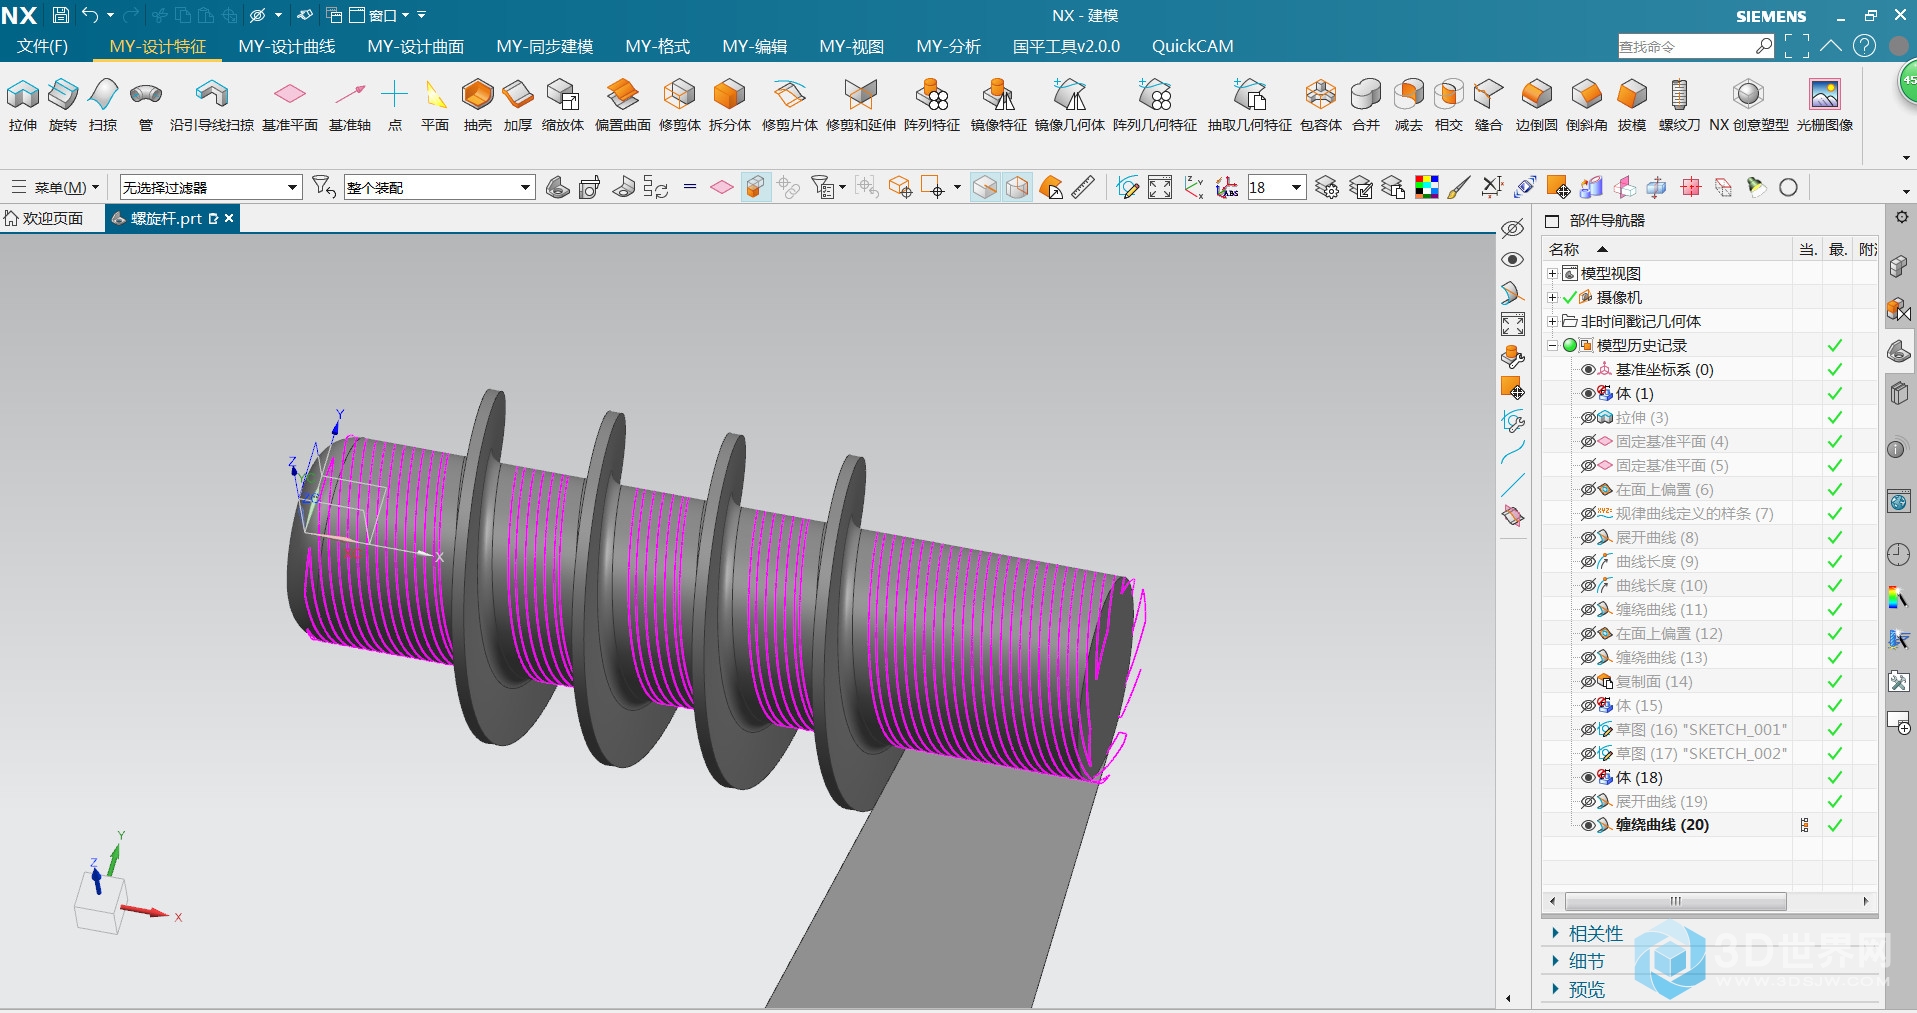Select the 修剪体 trim body tool
The height and width of the screenshot is (1013, 1917).
point(680,105)
